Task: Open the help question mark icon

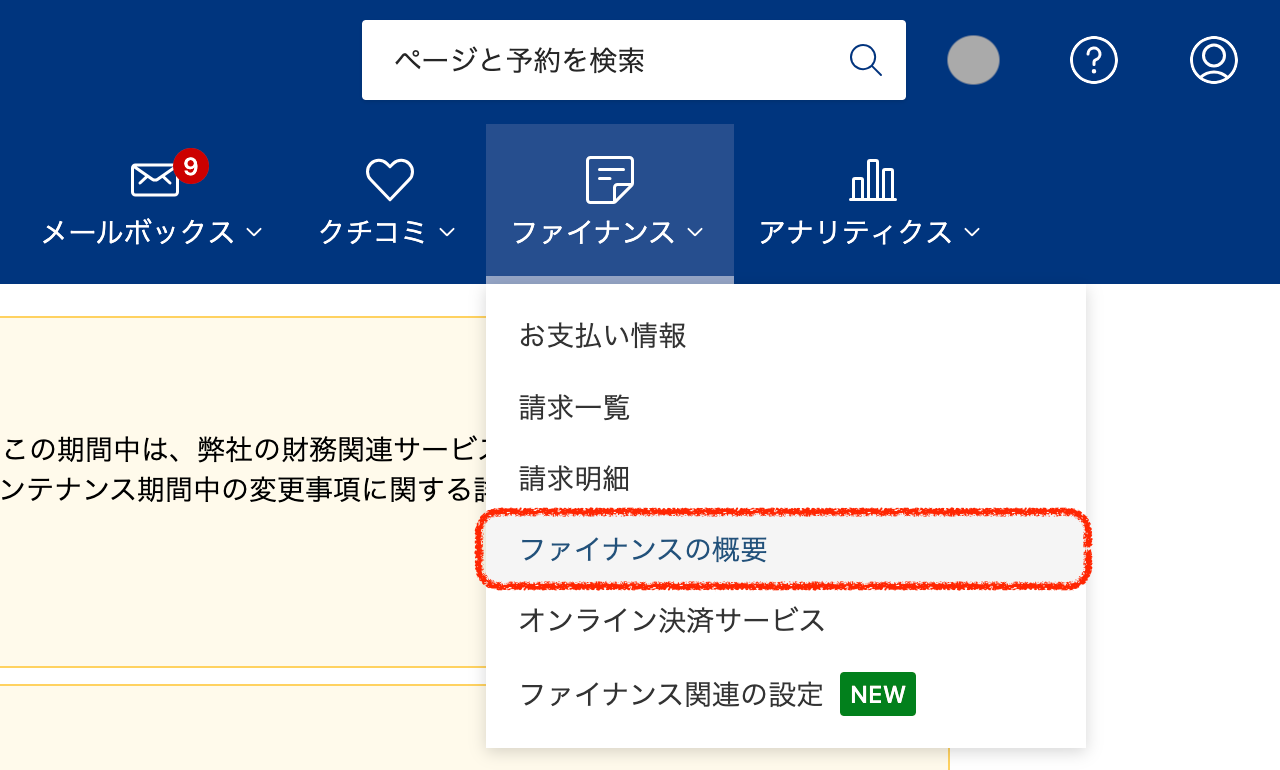Action: (1093, 60)
